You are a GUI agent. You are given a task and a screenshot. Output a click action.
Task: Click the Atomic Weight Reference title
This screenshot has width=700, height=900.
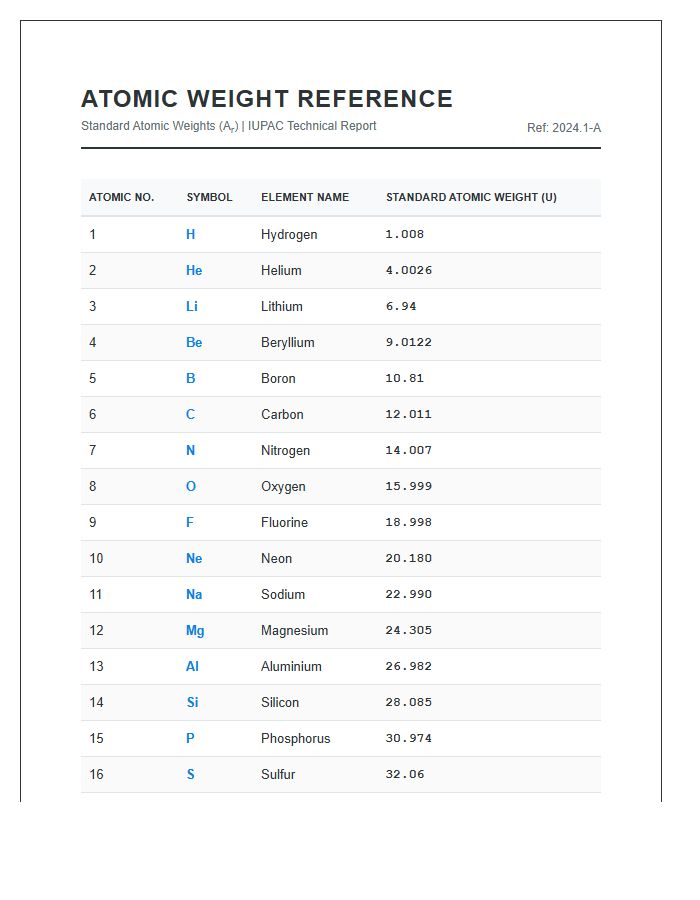(x=267, y=99)
